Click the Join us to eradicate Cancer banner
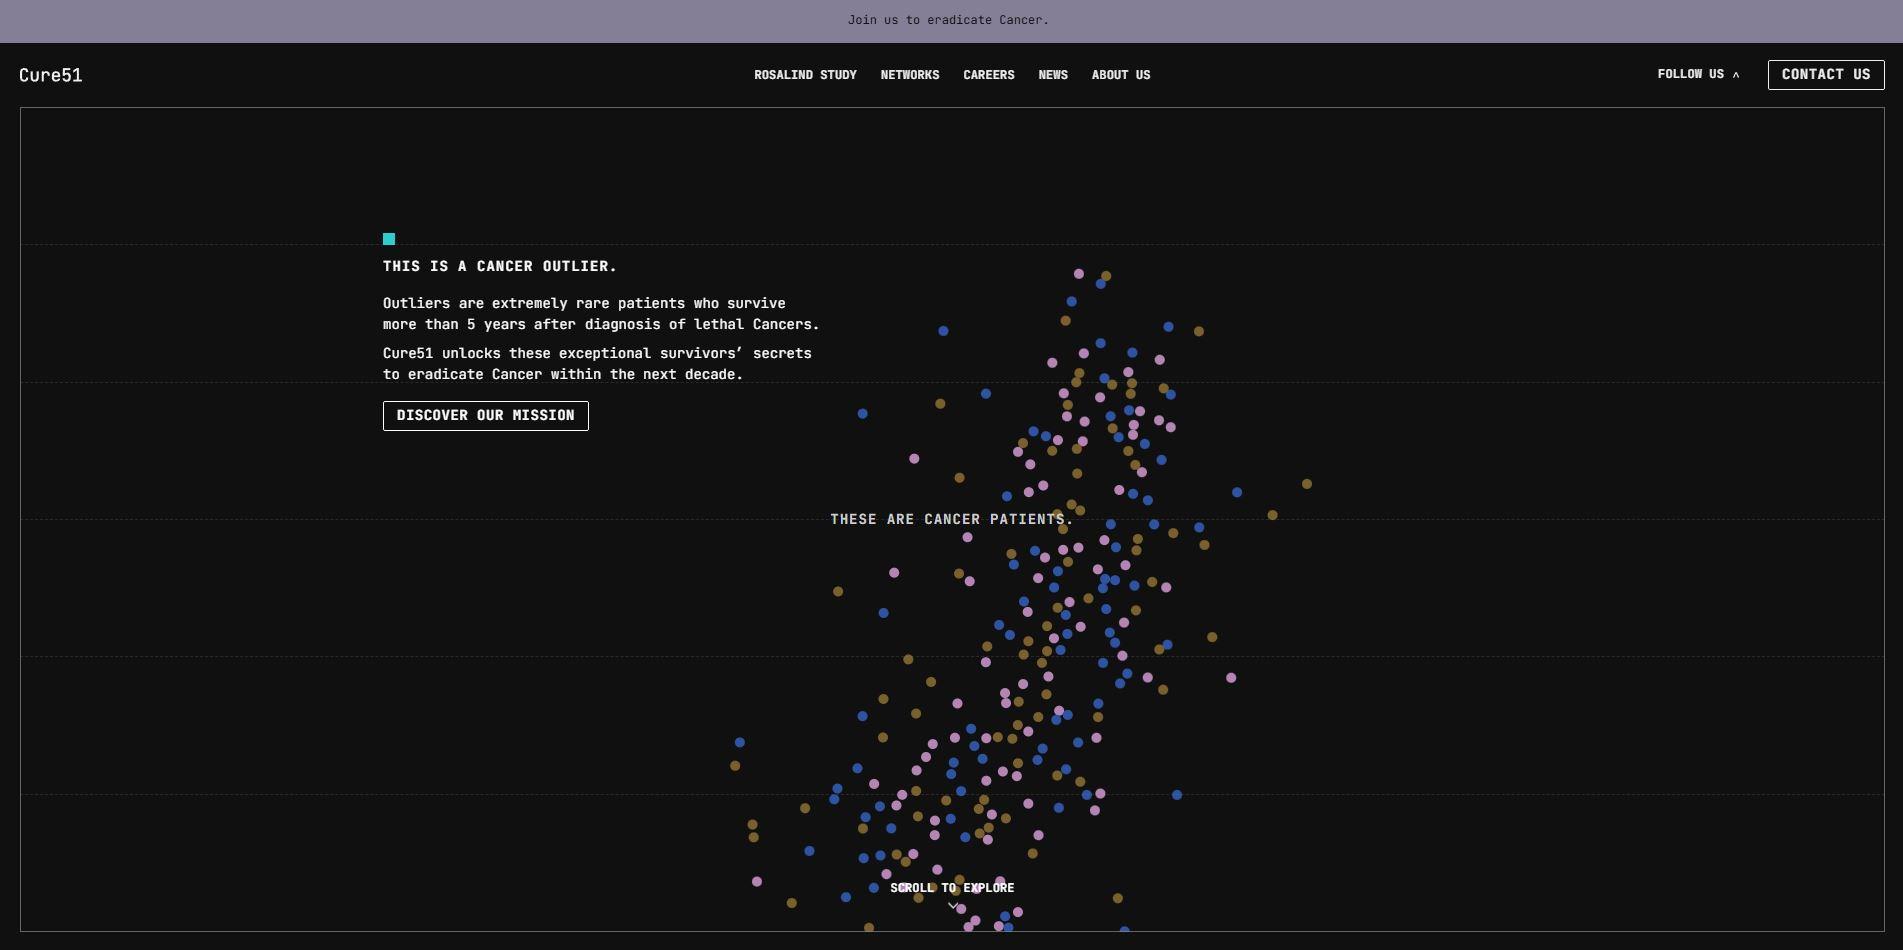The width and height of the screenshot is (1903, 950). [948, 20]
